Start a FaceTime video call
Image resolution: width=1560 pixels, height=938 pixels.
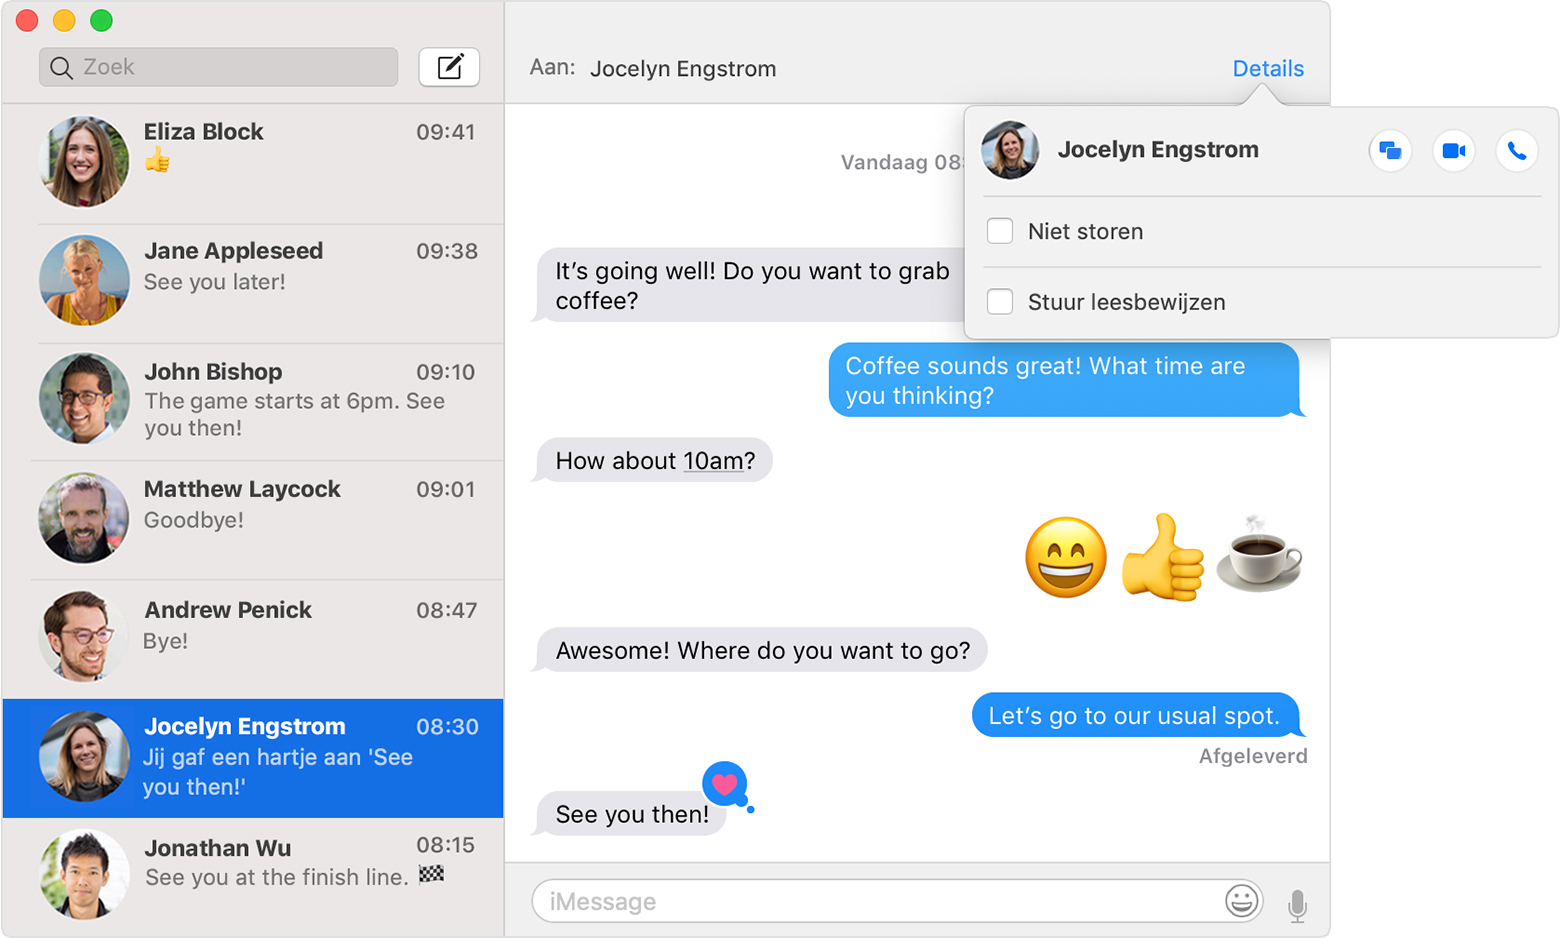pyautogui.click(x=1454, y=151)
